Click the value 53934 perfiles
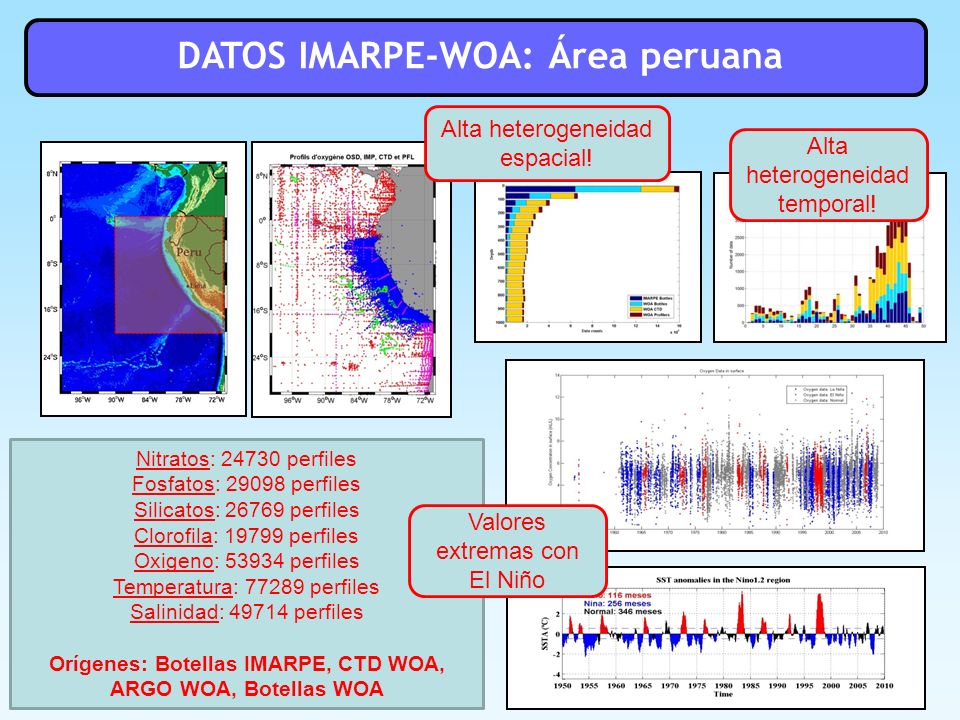 pos(292,561)
